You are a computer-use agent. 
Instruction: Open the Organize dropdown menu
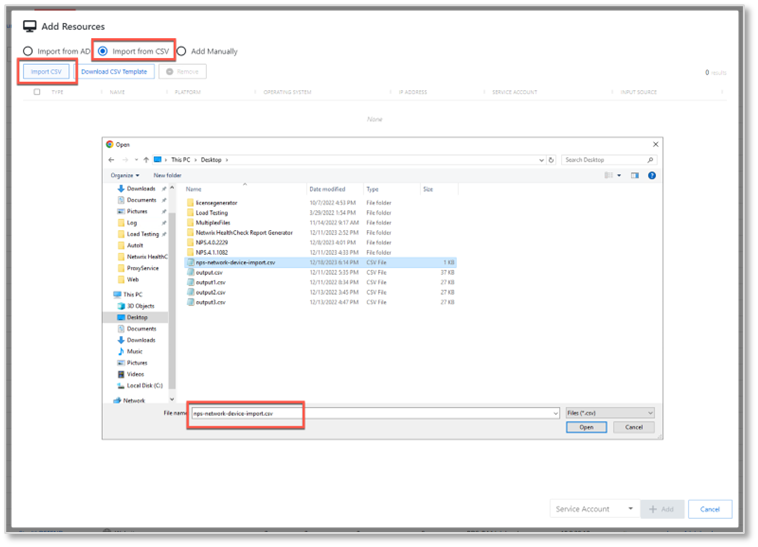click(x=124, y=175)
